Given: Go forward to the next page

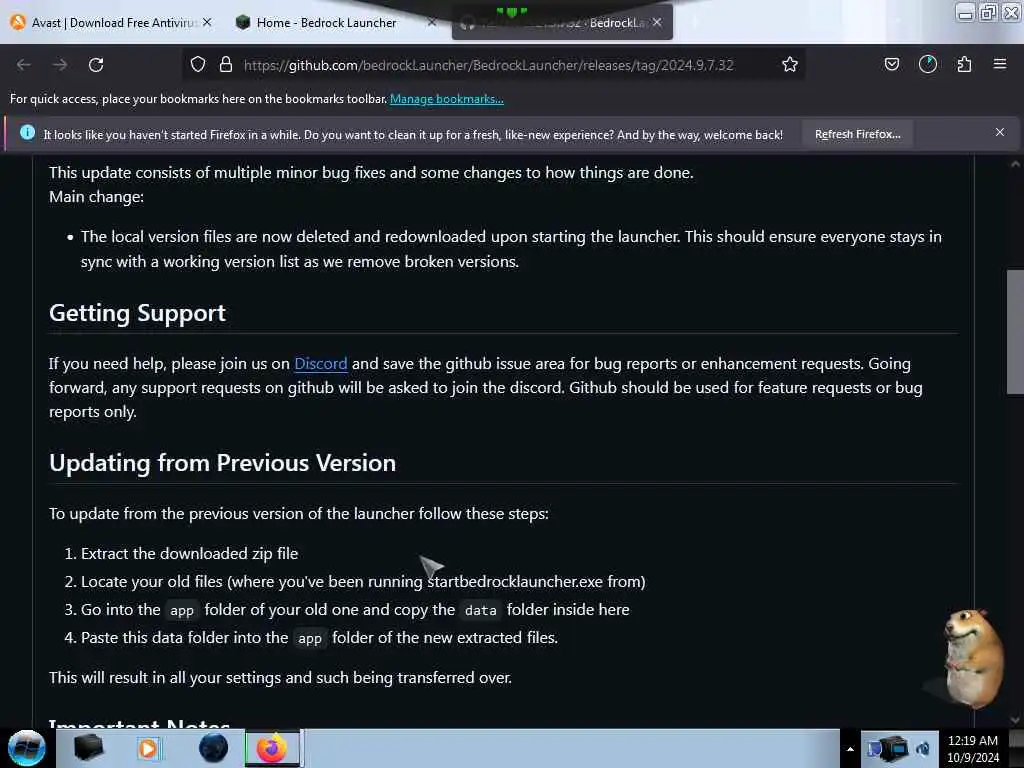Looking at the screenshot, I should click(59, 65).
